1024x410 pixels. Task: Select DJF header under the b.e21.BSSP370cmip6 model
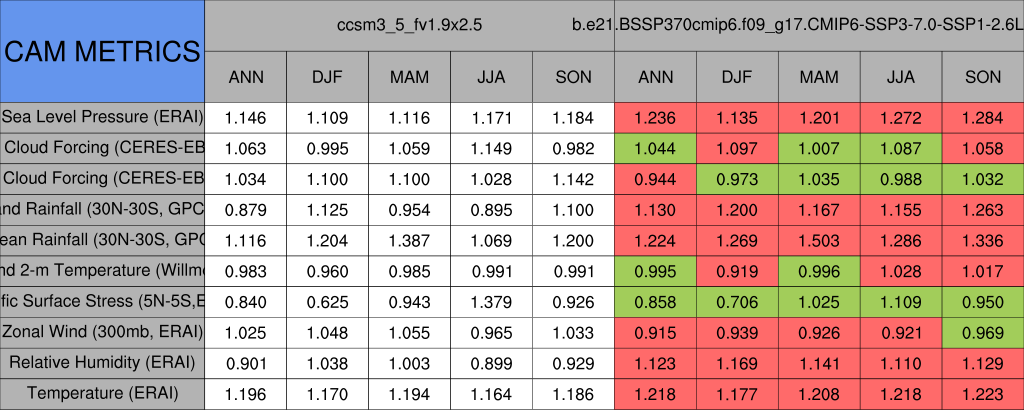pos(737,76)
